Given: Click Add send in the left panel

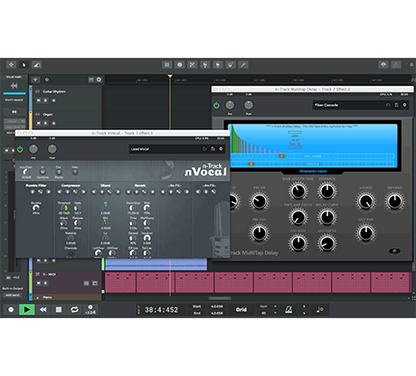Looking at the screenshot, I should point(12,295).
